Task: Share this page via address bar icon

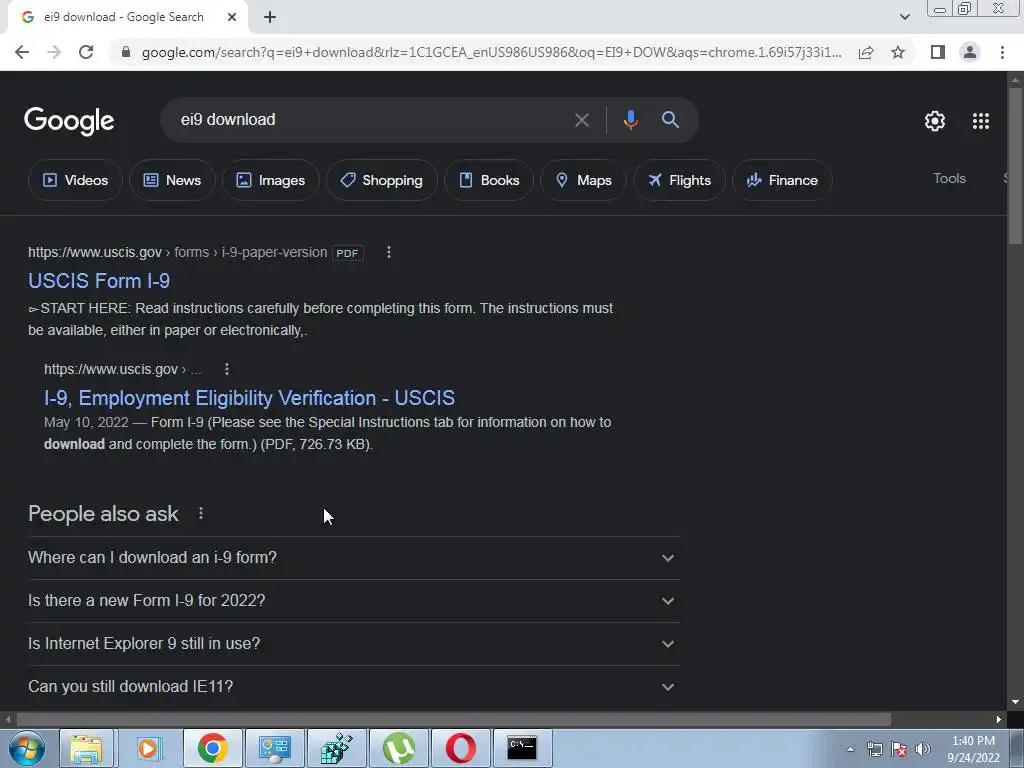Action: (866, 52)
